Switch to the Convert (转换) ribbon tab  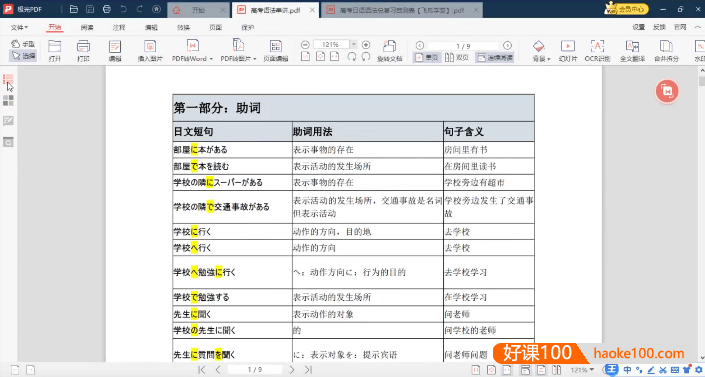click(183, 27)
